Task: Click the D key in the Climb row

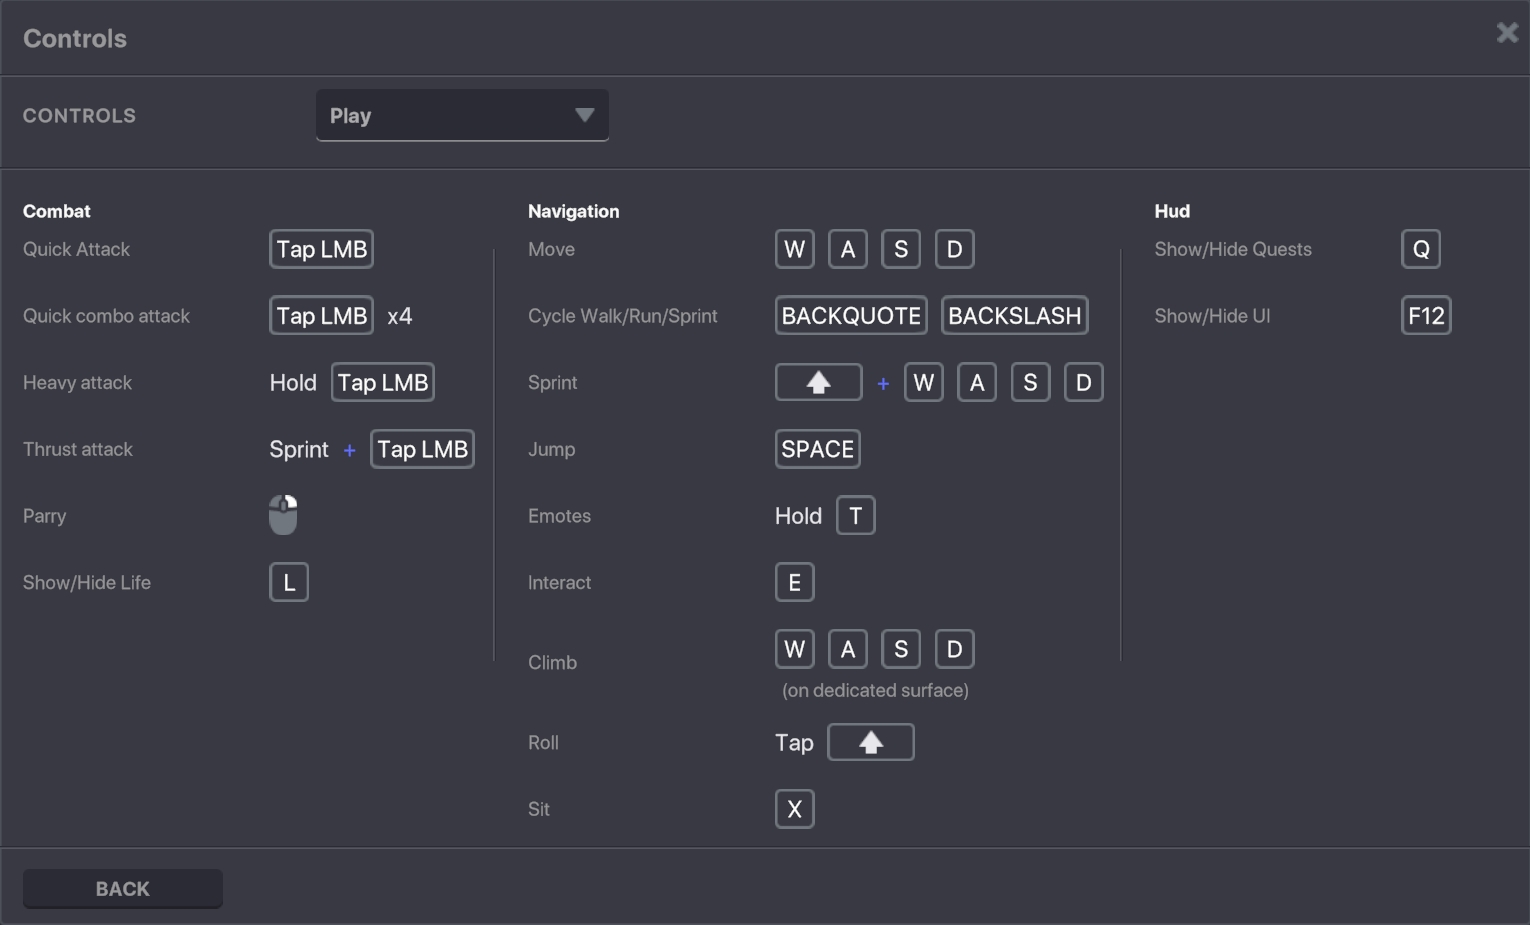Action: (954, 649)
